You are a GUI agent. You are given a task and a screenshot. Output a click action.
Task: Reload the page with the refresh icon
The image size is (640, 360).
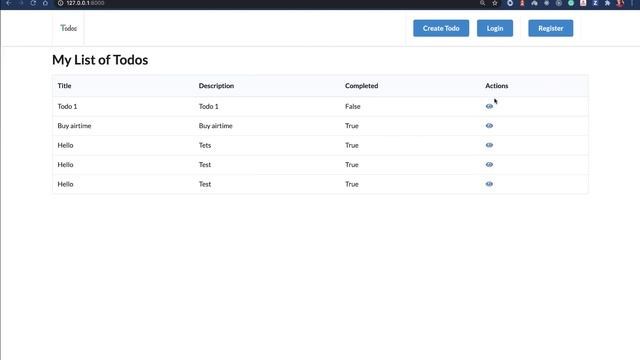[33, 3]
